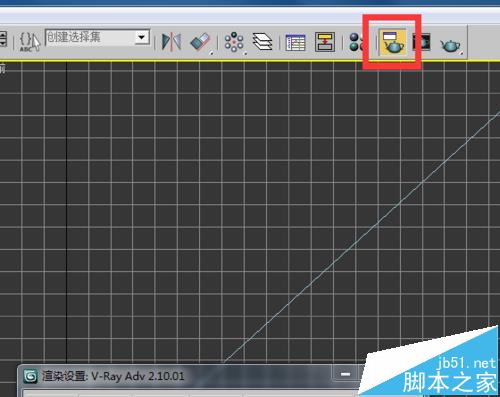Open the Material Editor spheres icon

(356, 42)
